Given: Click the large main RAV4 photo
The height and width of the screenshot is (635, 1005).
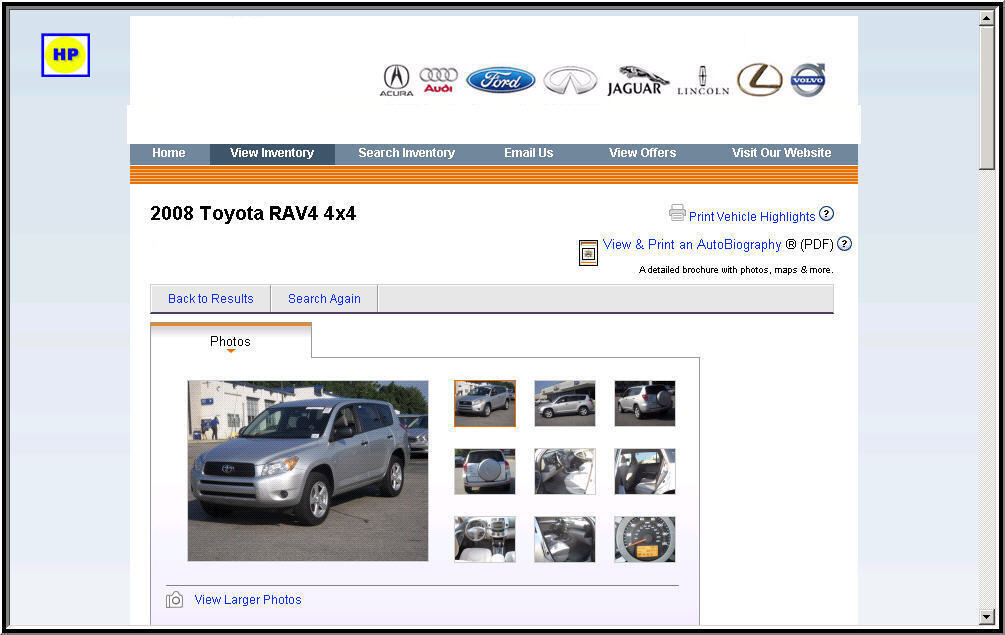Looking at the screenshot, I should click(x=308, y=471).
